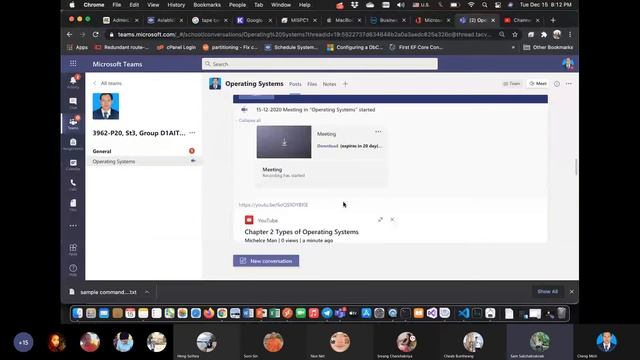Open the Bookmarks menu in menu bar
Viewport: 640px width, 360px height.
click(207, 5)
